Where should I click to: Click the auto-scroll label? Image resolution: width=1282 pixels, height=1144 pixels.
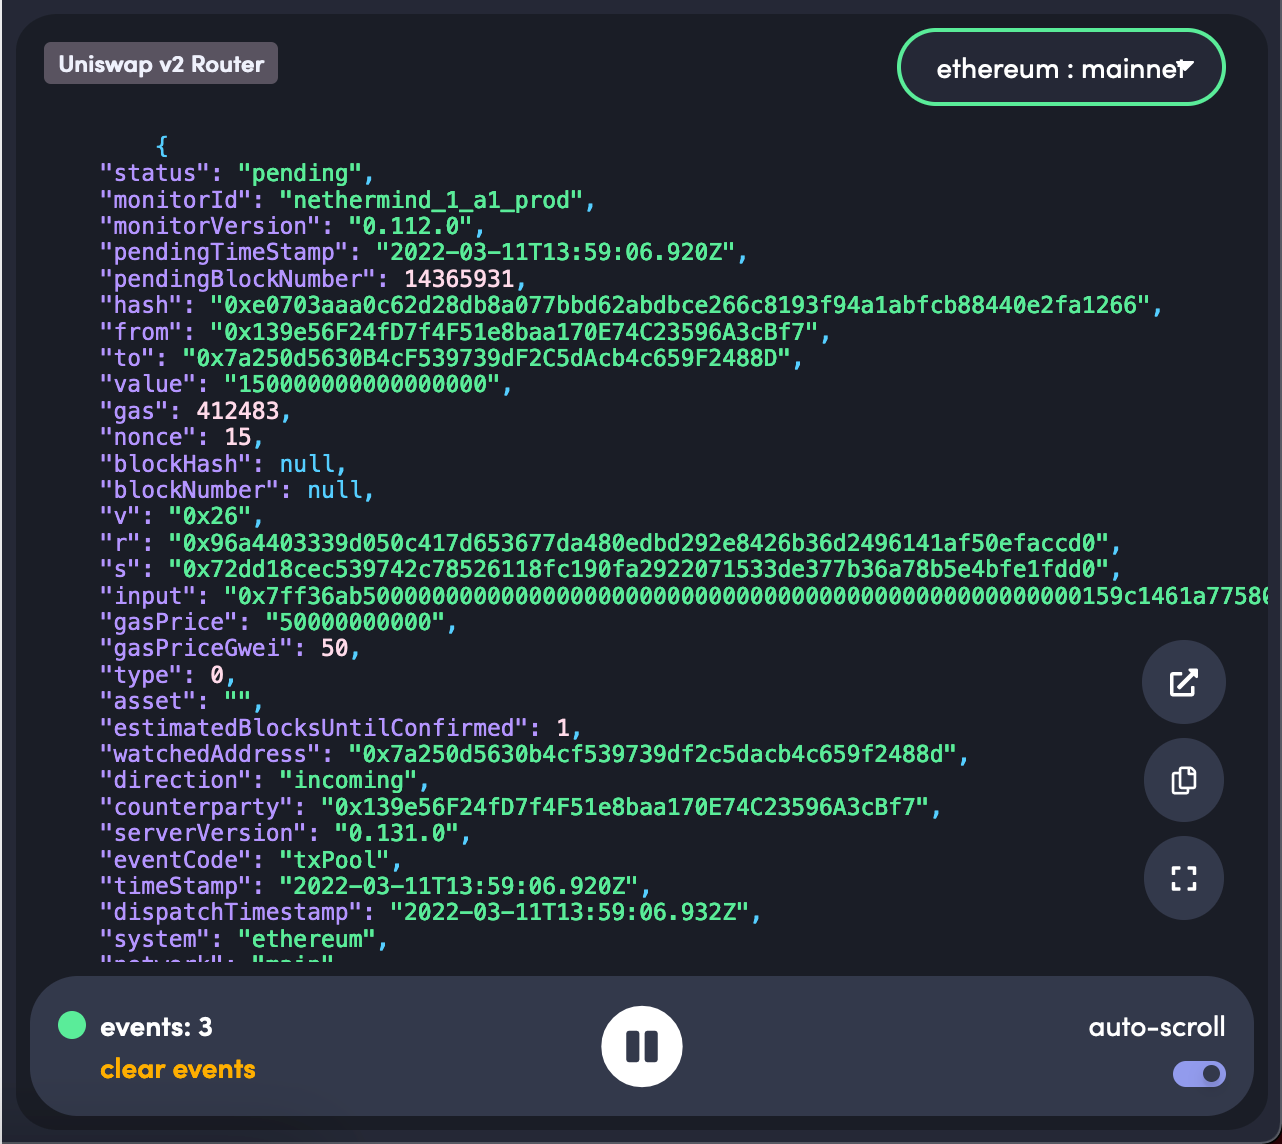tap(1157, 1026)
